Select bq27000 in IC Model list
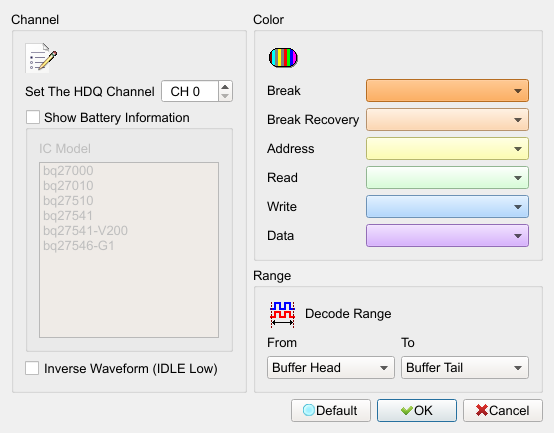 tap(129, 171)
